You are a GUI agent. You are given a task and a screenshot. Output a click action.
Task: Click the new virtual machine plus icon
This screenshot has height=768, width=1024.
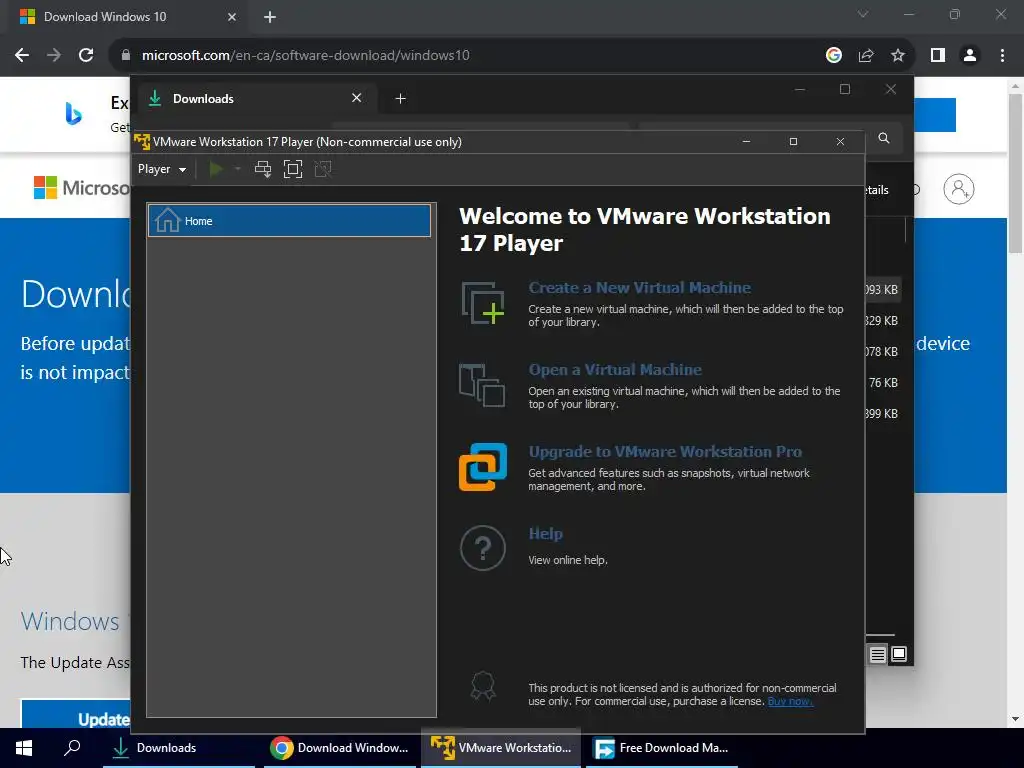[x=483, y=303]
